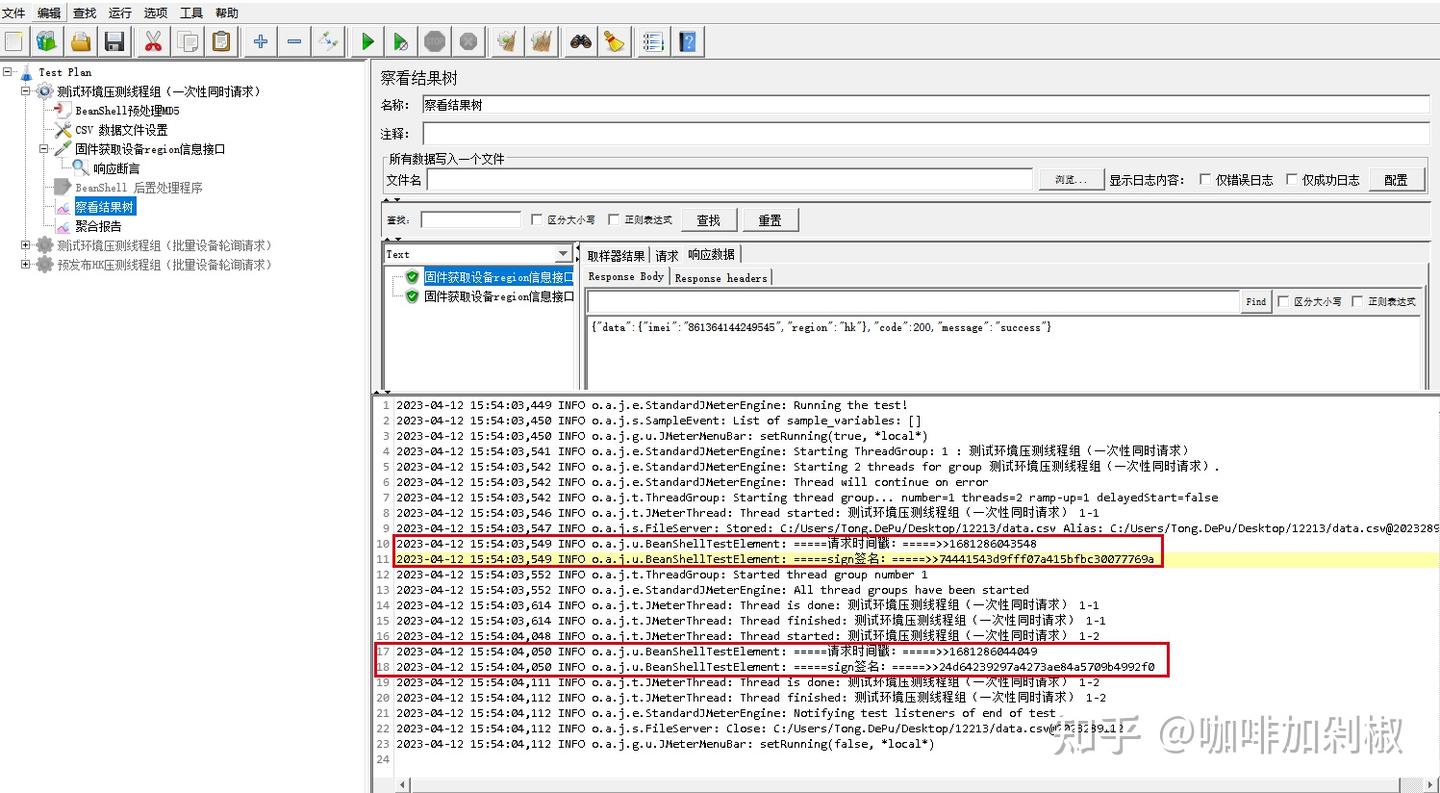This screenshot has height=793, width=1440.
Task: Enable the 仅错误日志 checkbox
Action: [x=1205, y=180]
